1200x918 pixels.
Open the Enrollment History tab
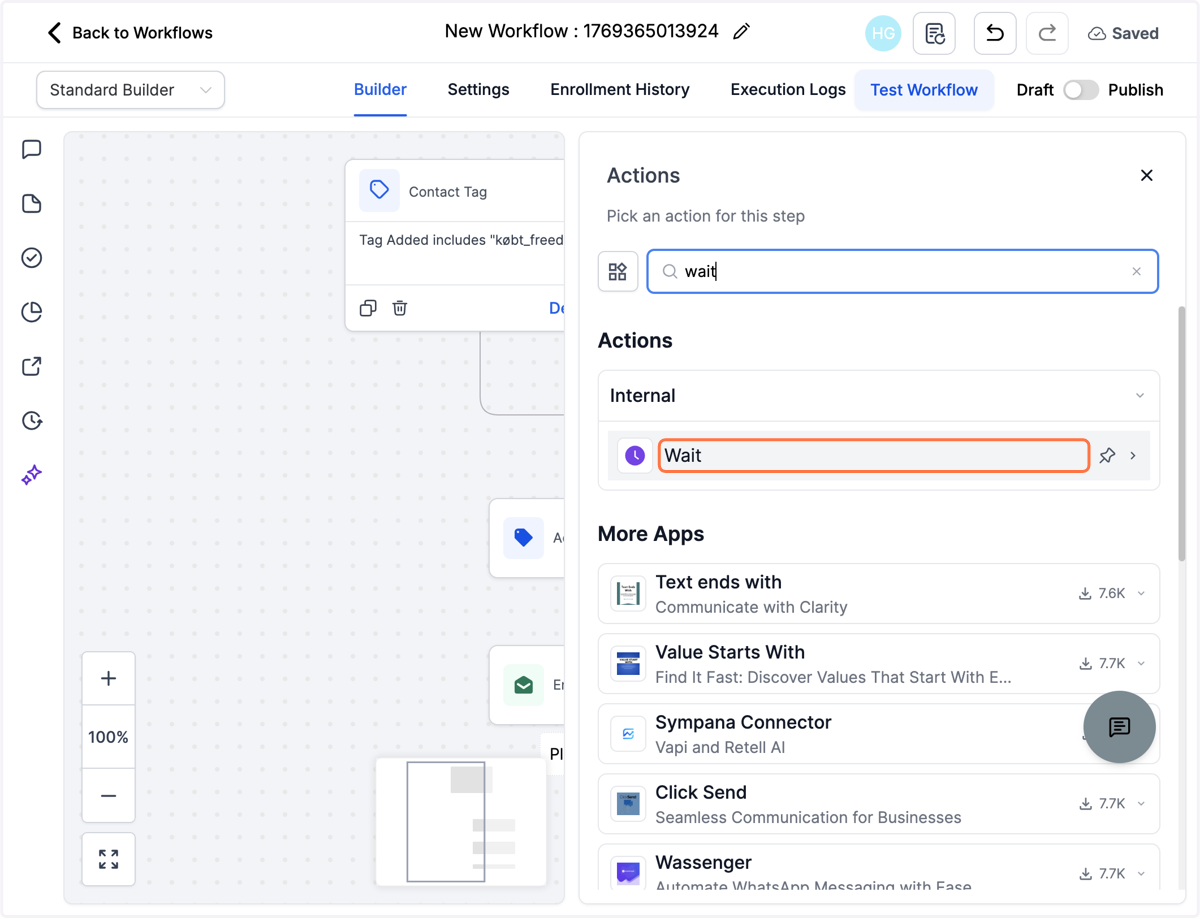(620, 90)
